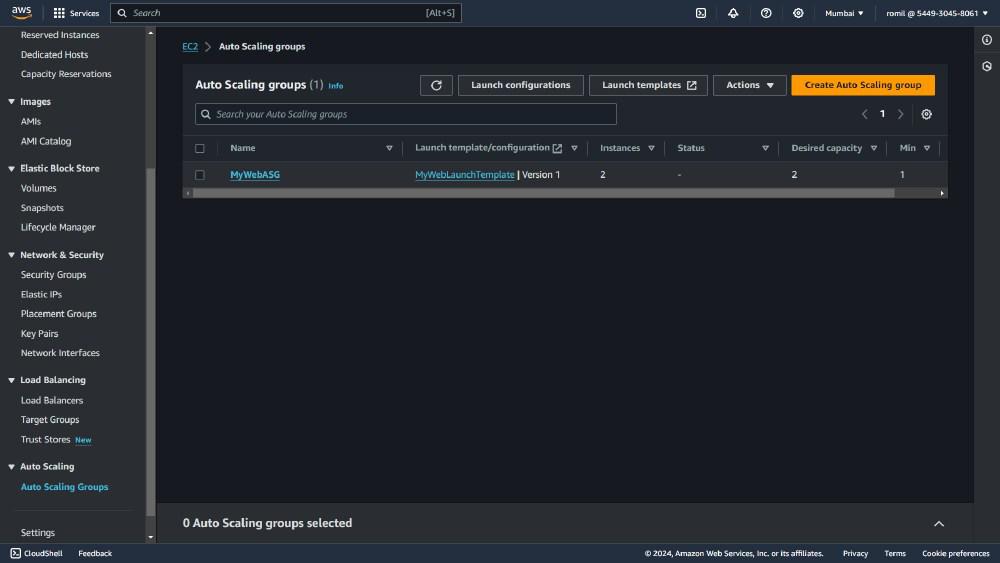Image resolution: width=1000 pixels, height=563 pixels.
Task: Collapse the Elastic Block Store section
Action: [x=11, y=168]
